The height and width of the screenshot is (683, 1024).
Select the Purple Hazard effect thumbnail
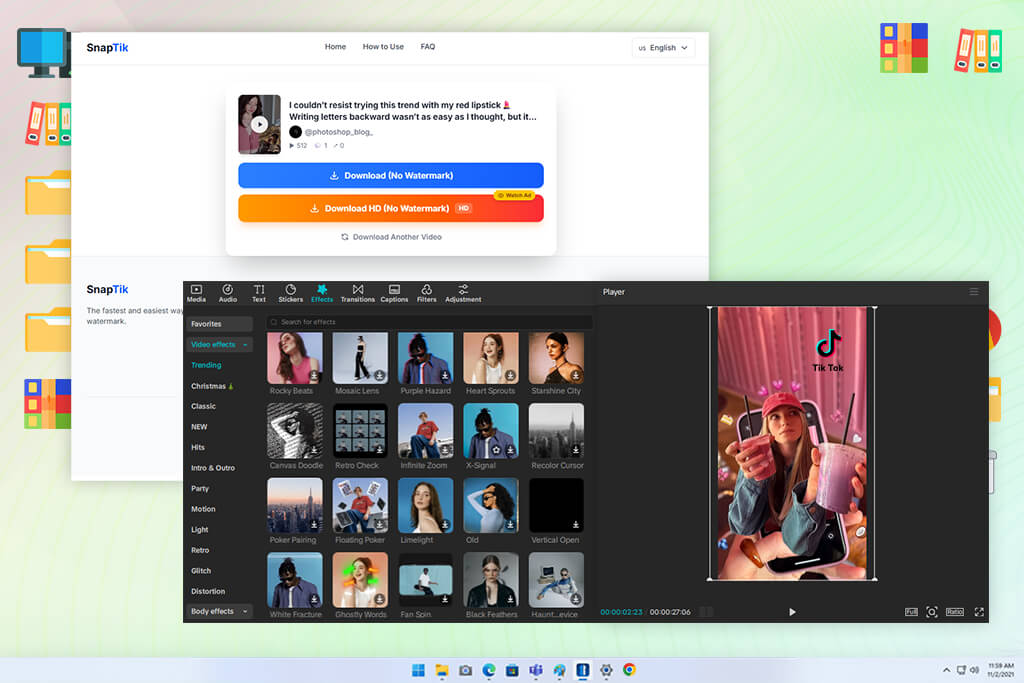click(x=425, y=358)
